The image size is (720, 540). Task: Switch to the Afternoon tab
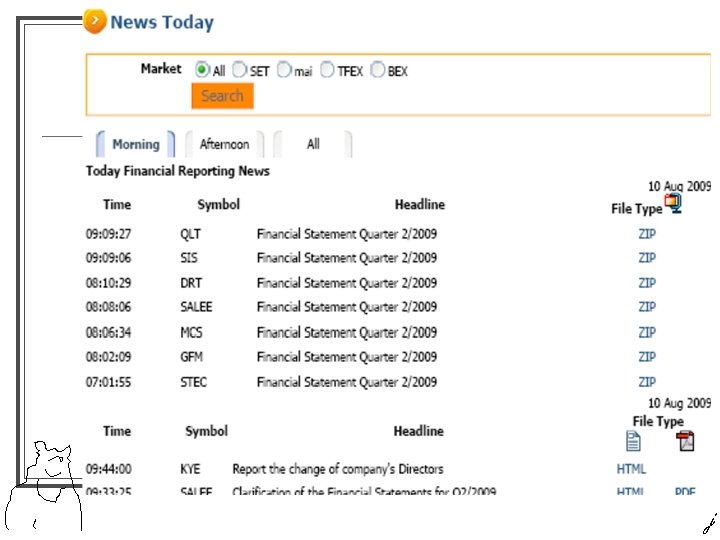pyautogui.click(x=224, y=144)
